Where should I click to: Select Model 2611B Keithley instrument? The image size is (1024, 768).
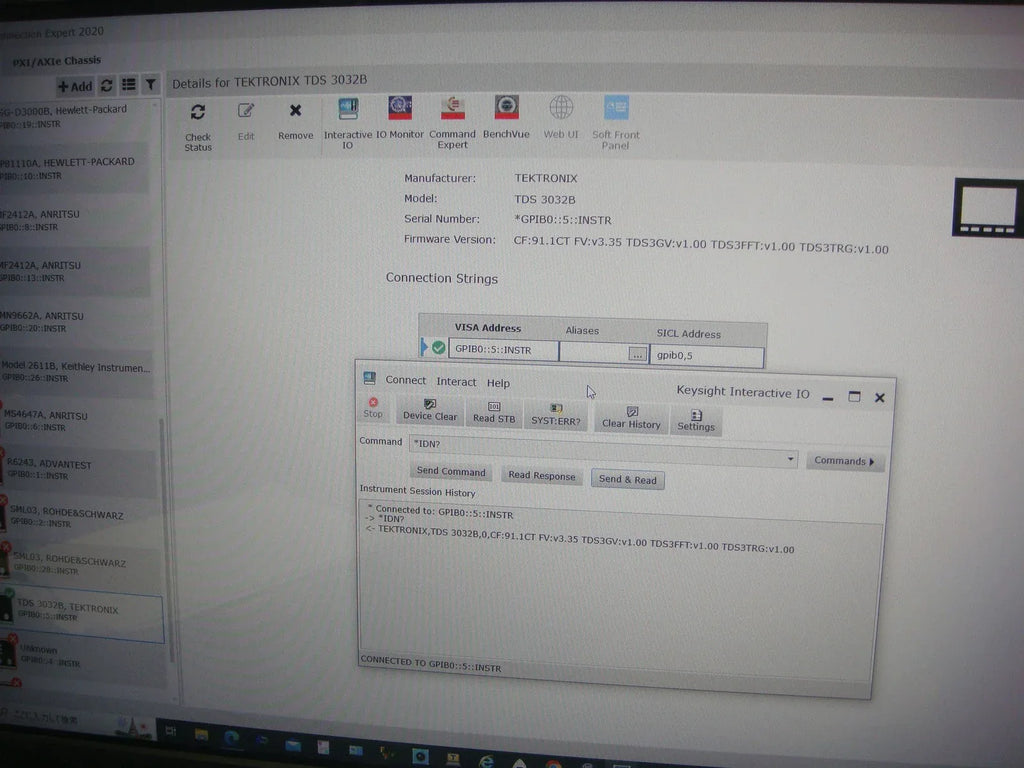pyautogui.click(x=76, y=372)
